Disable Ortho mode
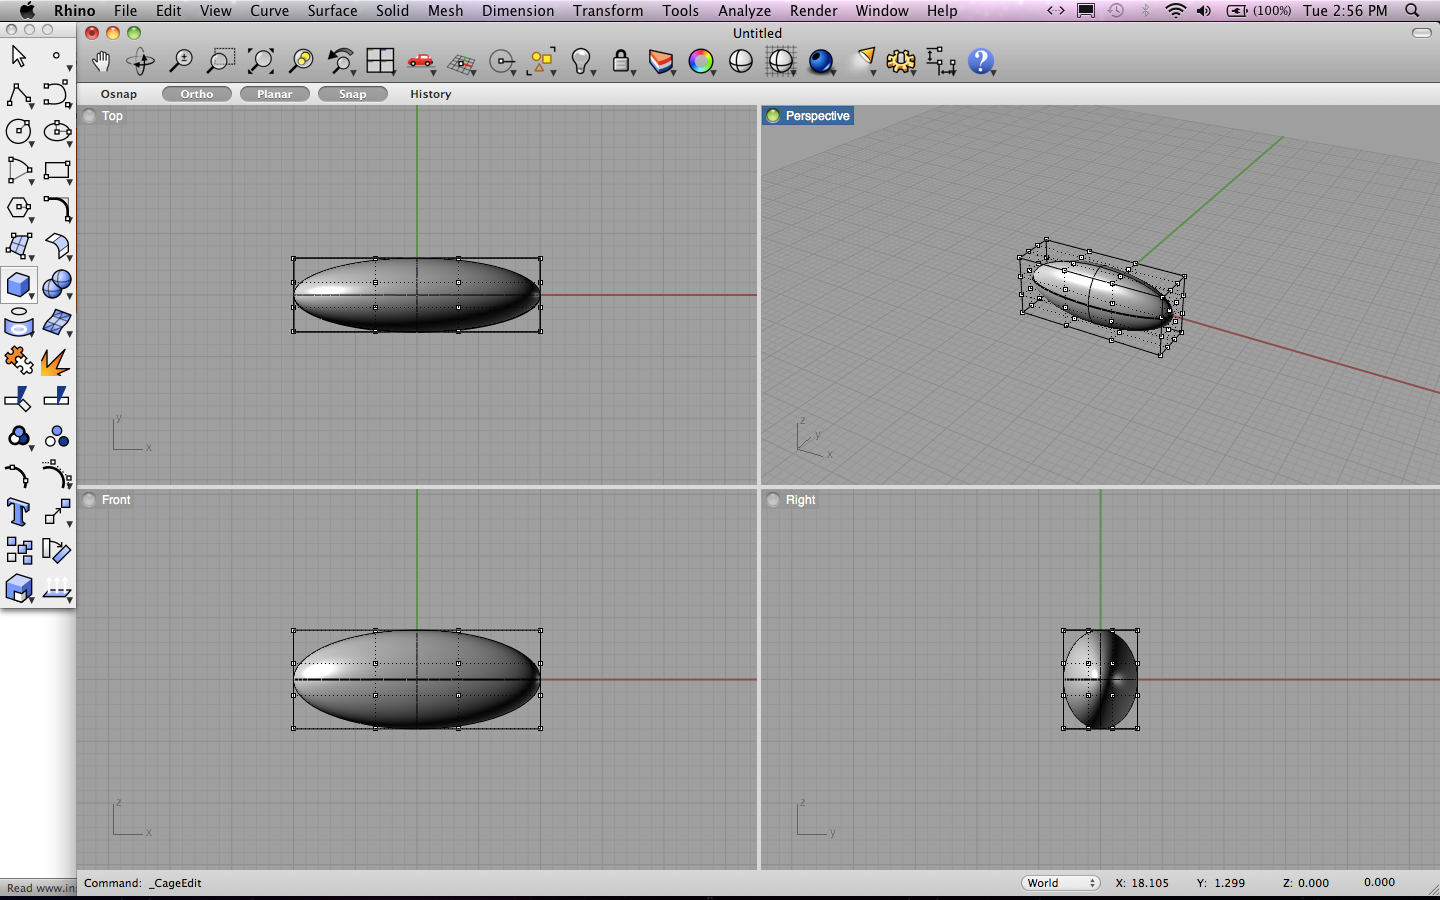Image resolution: width=1440 pixels, height=900 pixels. pos(196,93)
